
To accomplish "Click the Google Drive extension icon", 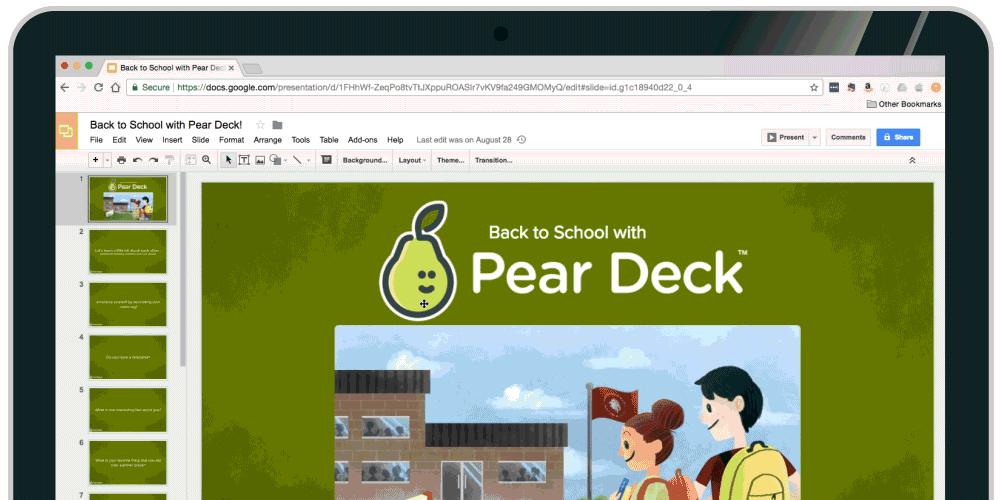I will [x=902, y=87].
